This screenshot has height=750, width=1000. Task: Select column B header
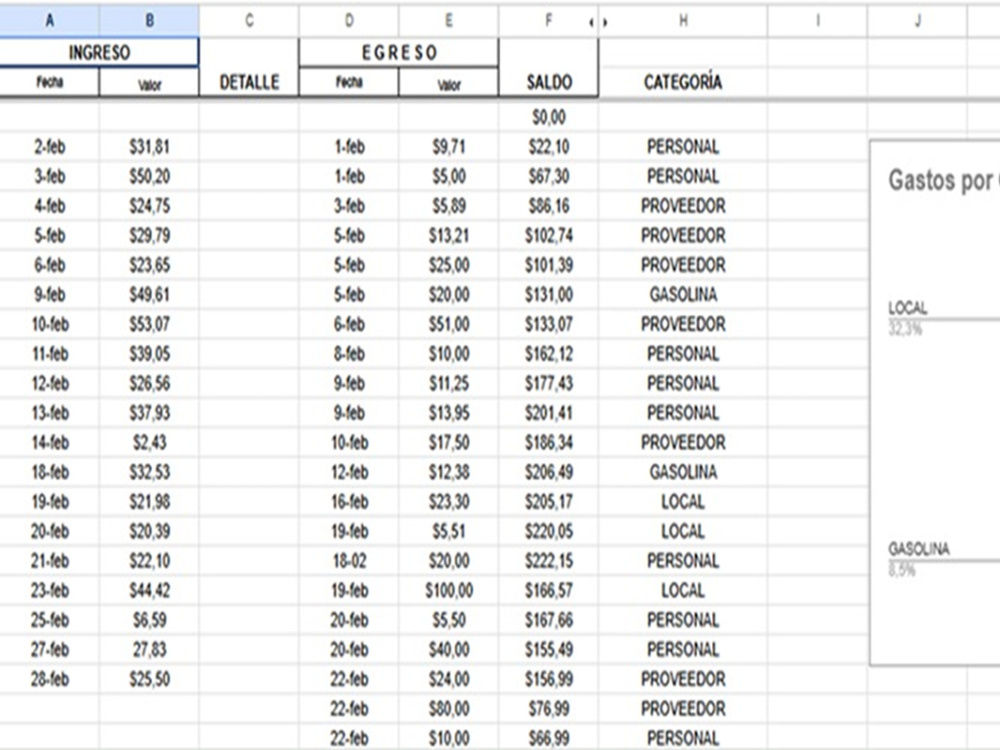(149, 20)
